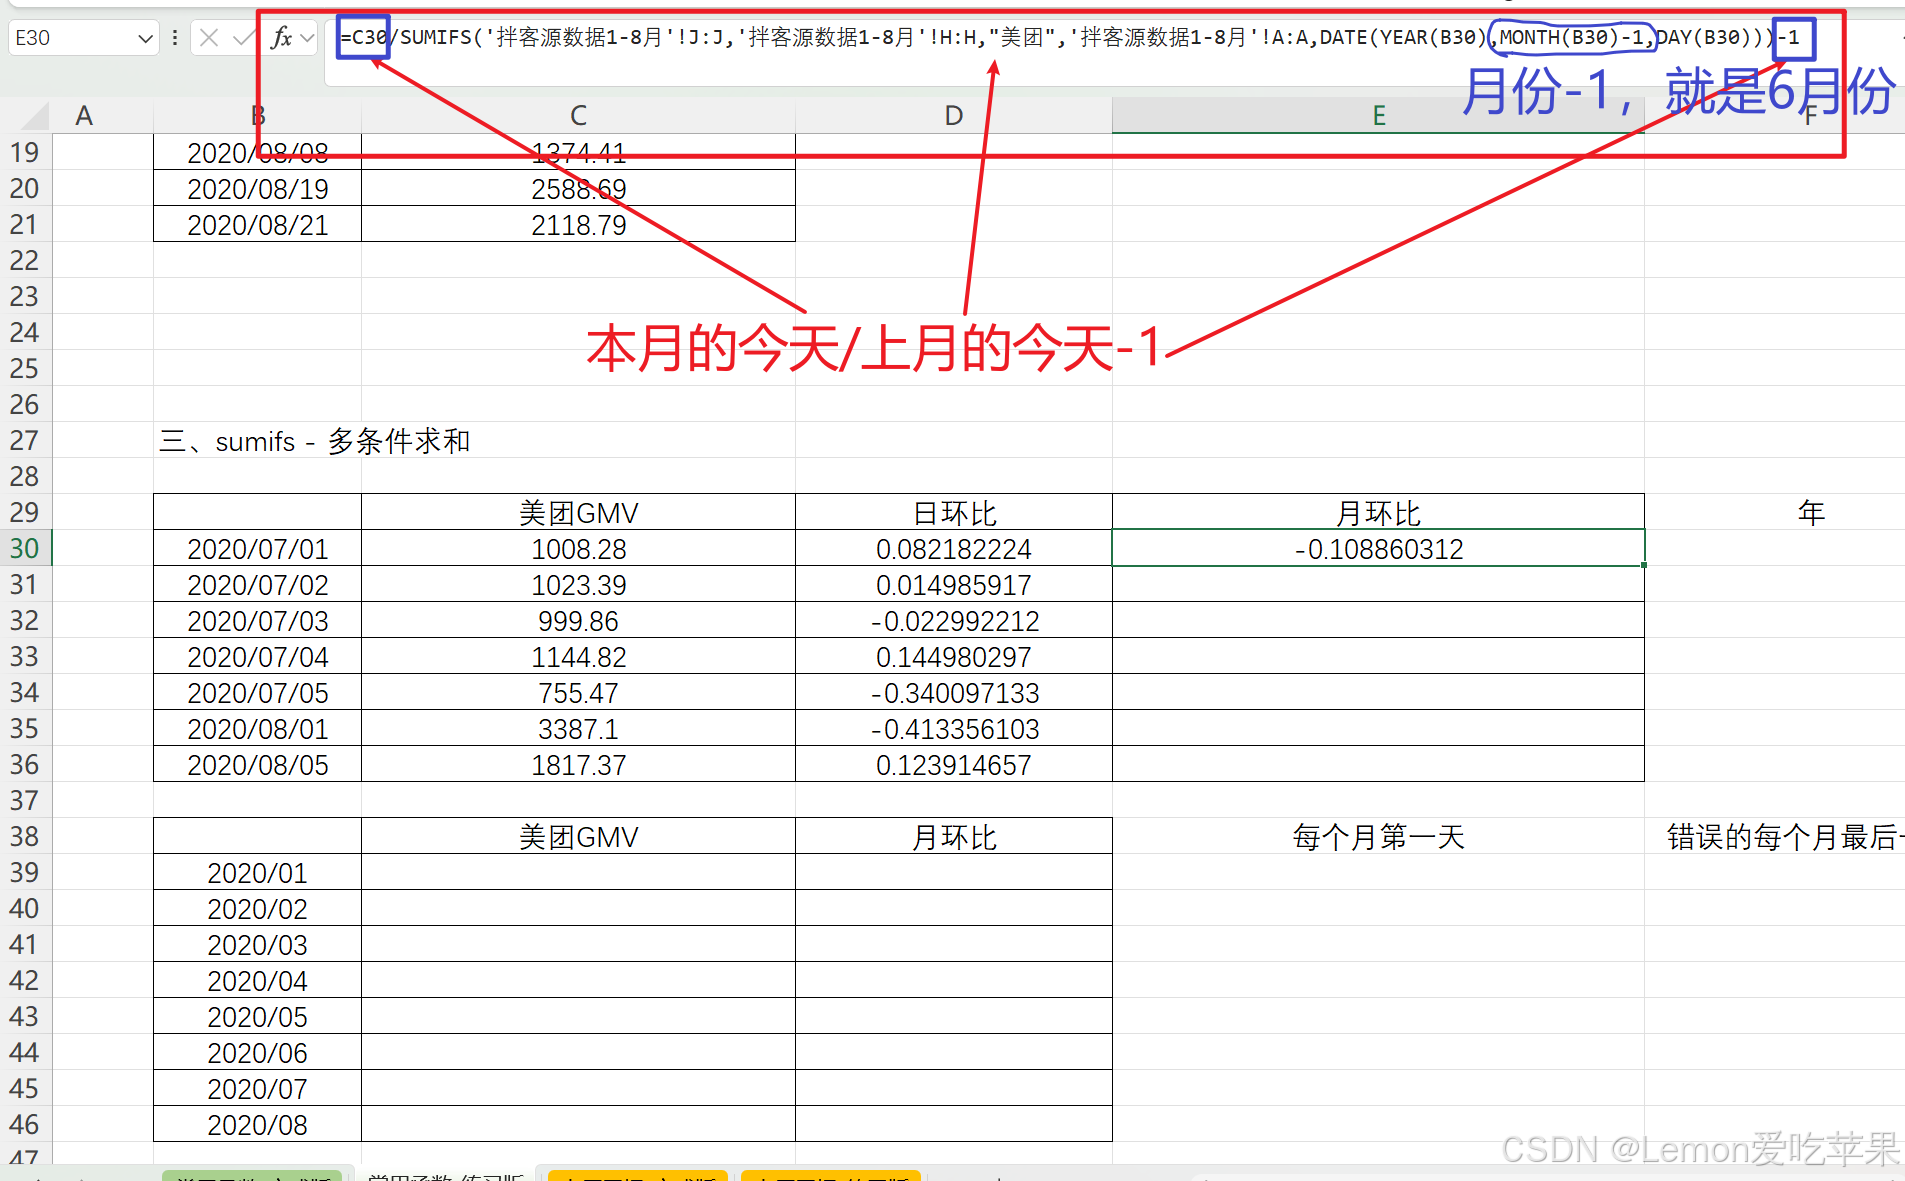The height and width of the screenshot is (1181, 1905).
Task: Click cell 2020/05 in the monthly table
Action: (257, 1016)
